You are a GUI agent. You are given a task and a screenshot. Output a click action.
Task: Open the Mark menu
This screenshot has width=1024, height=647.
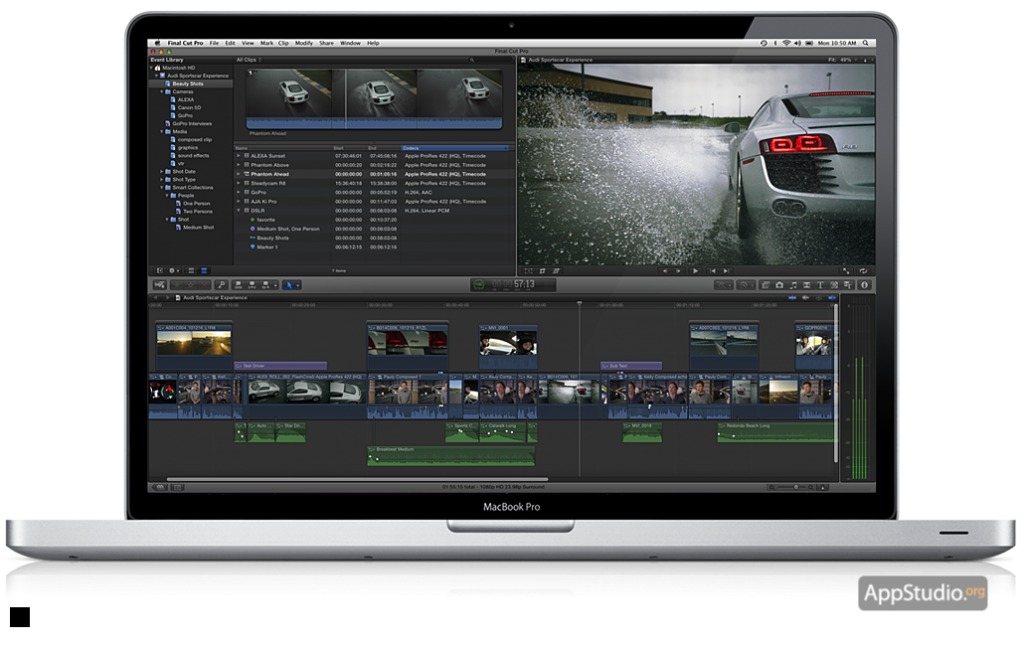266,43
